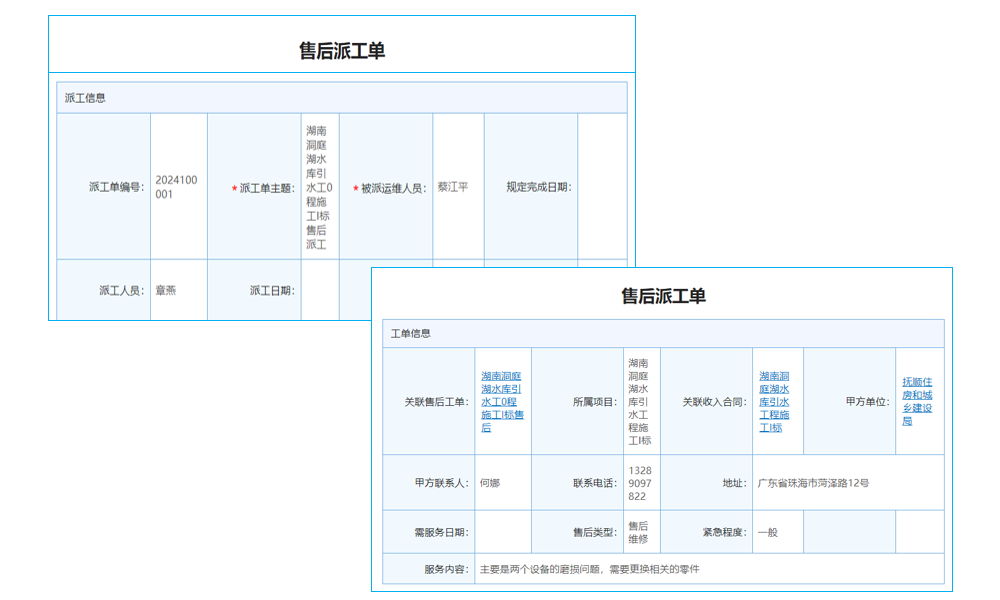Click the 派工信息 section header
1000x600 pixels.
click(x=83, y=97)
